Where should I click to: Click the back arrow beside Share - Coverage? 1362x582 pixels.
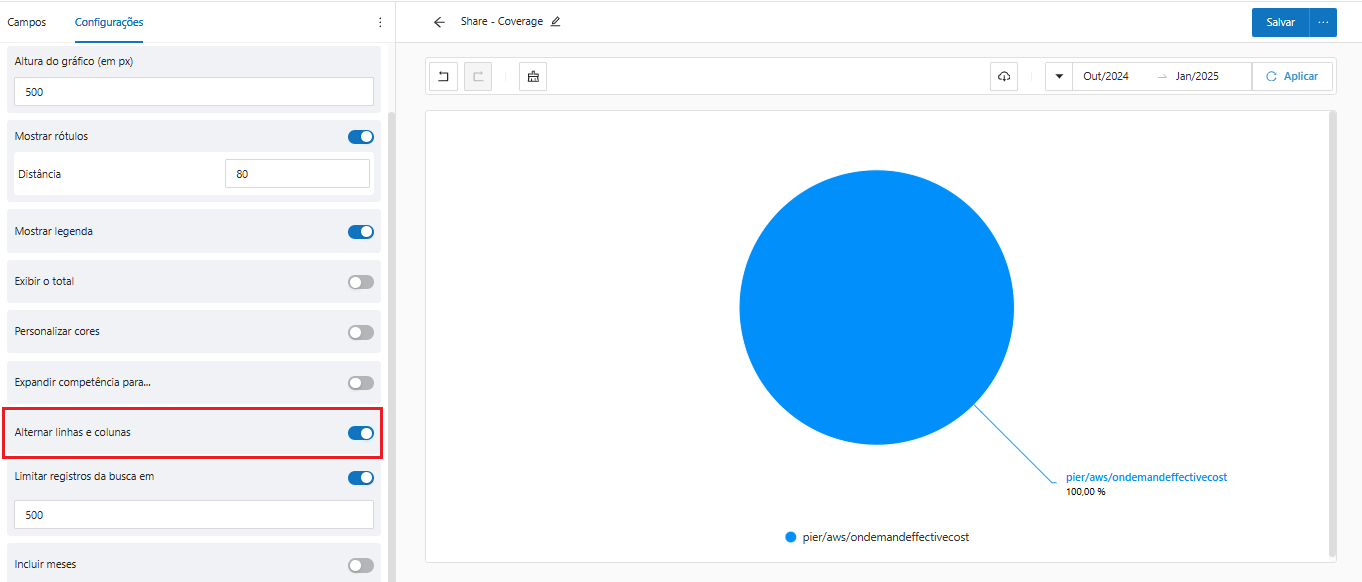pos(439,22)
